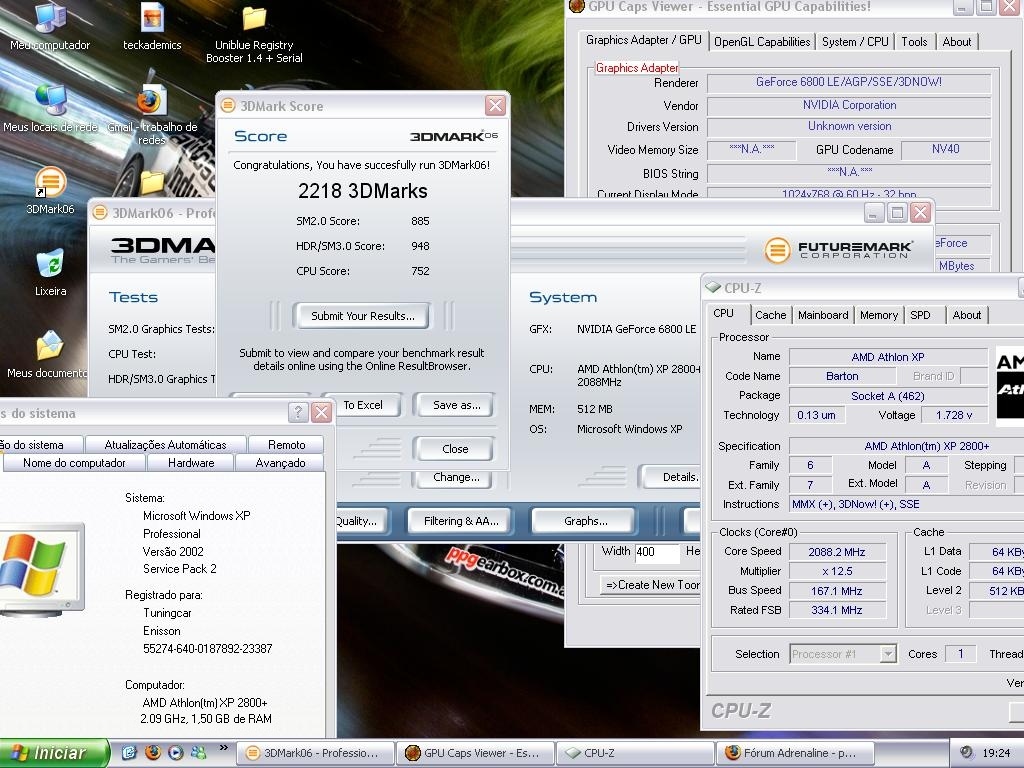Close system properties dialog
Screen dimensions: 1024x768
[321, 412]
